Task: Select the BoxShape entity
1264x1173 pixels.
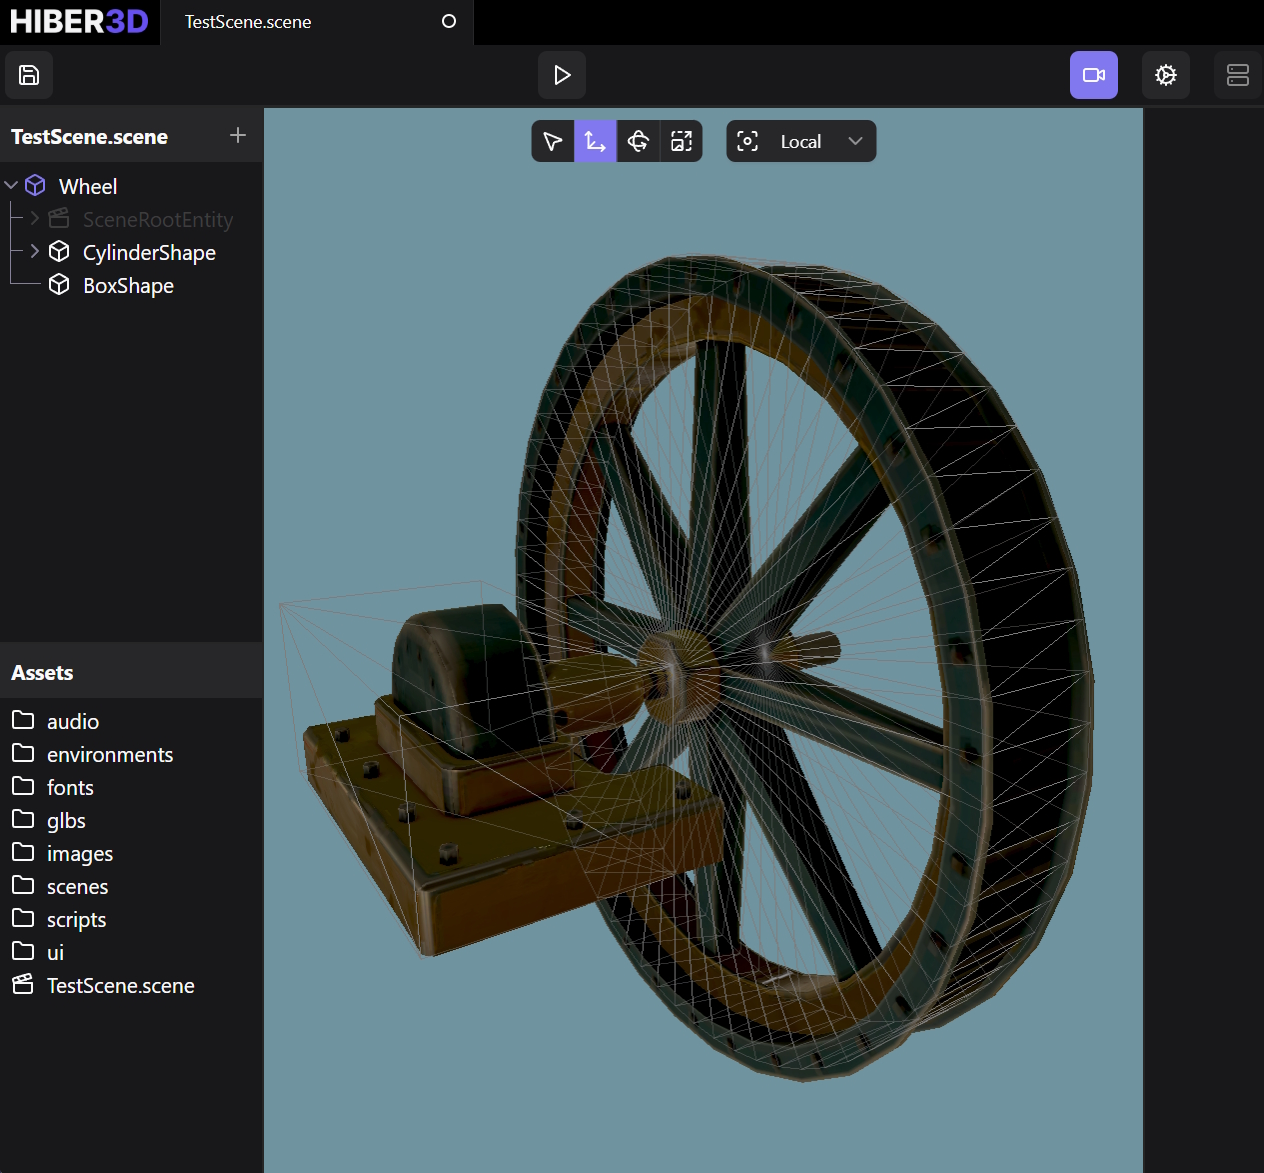Action: [128, 286]
